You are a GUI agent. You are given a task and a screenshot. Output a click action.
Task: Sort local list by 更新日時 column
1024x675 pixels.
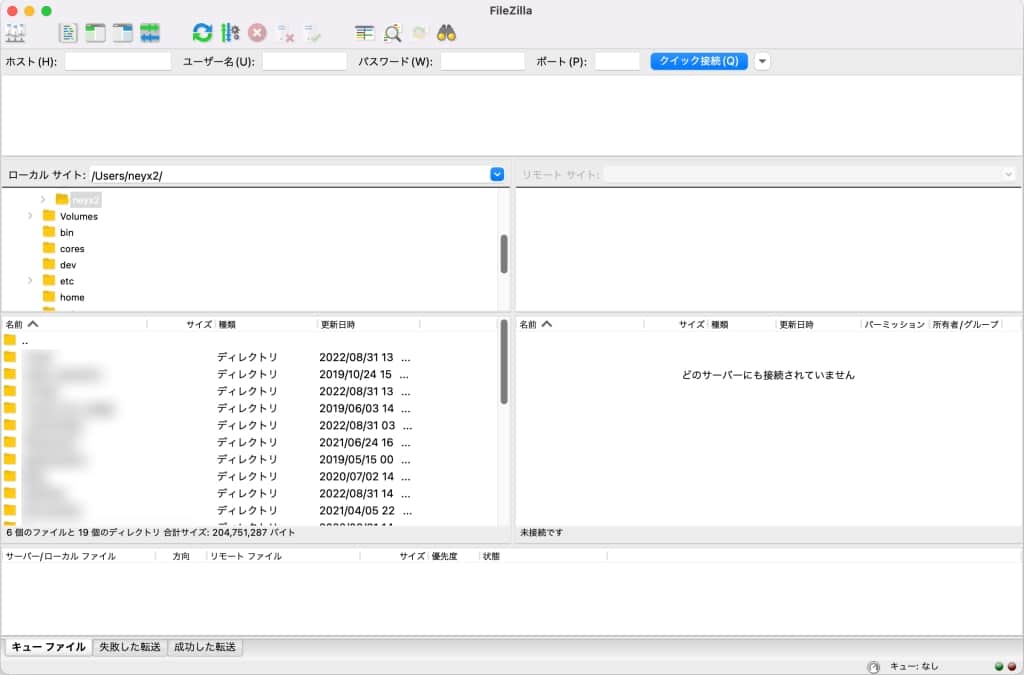tap(369, 324)
